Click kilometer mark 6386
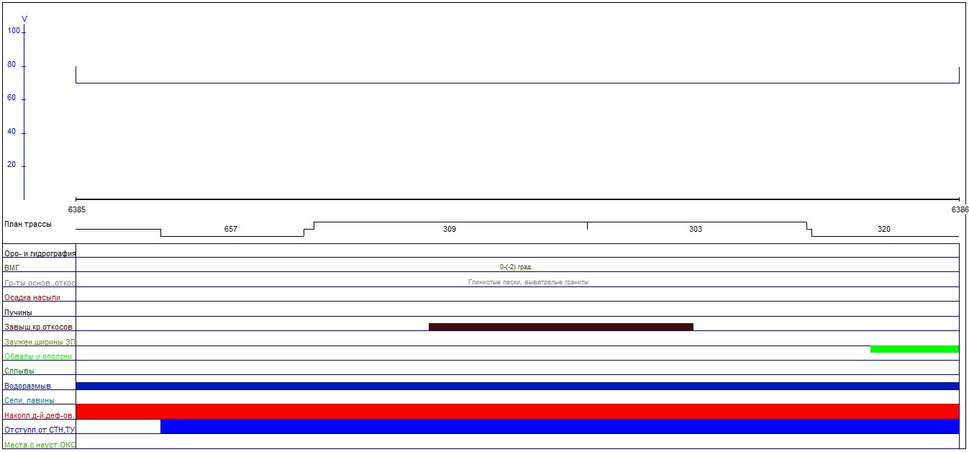 pyautogui.click(x=960, y=210)
